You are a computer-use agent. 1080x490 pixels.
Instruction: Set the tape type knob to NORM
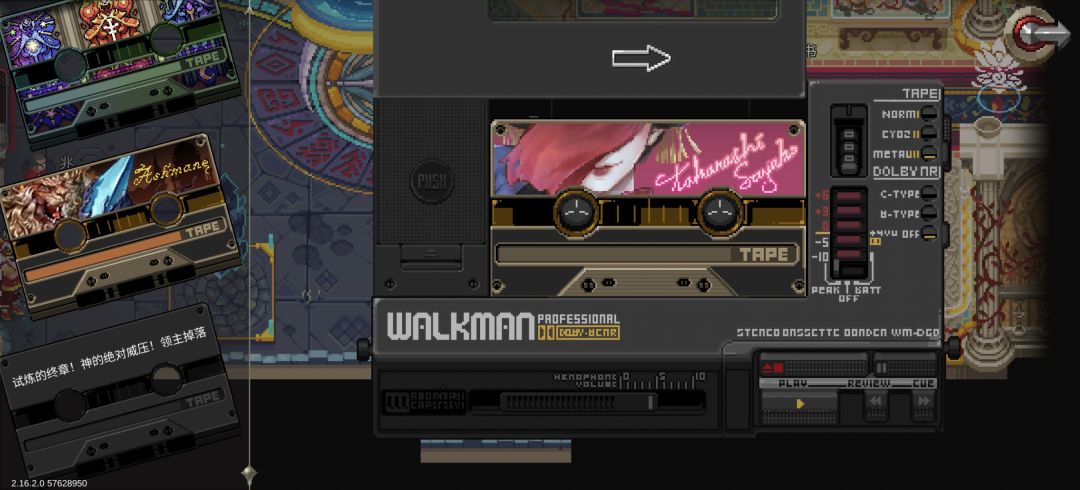[x=928, y=113]
